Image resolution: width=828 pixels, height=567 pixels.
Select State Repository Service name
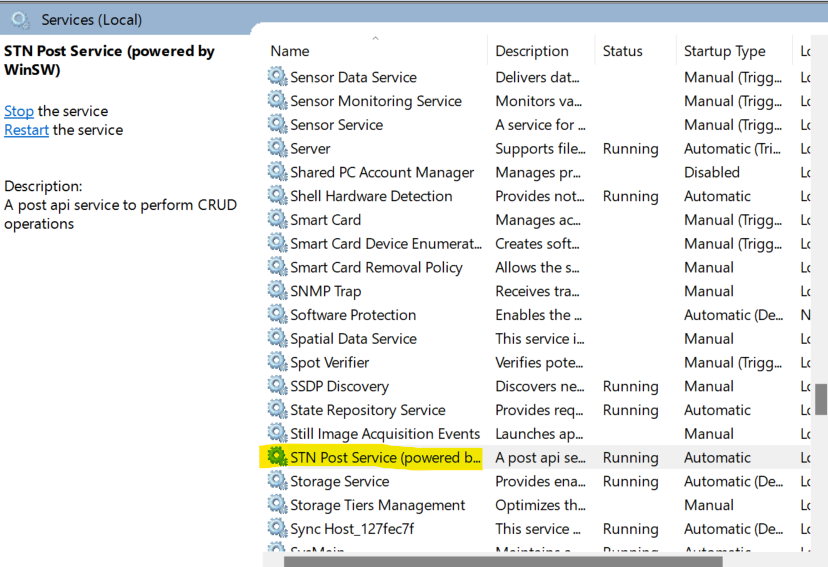(368, 410)
